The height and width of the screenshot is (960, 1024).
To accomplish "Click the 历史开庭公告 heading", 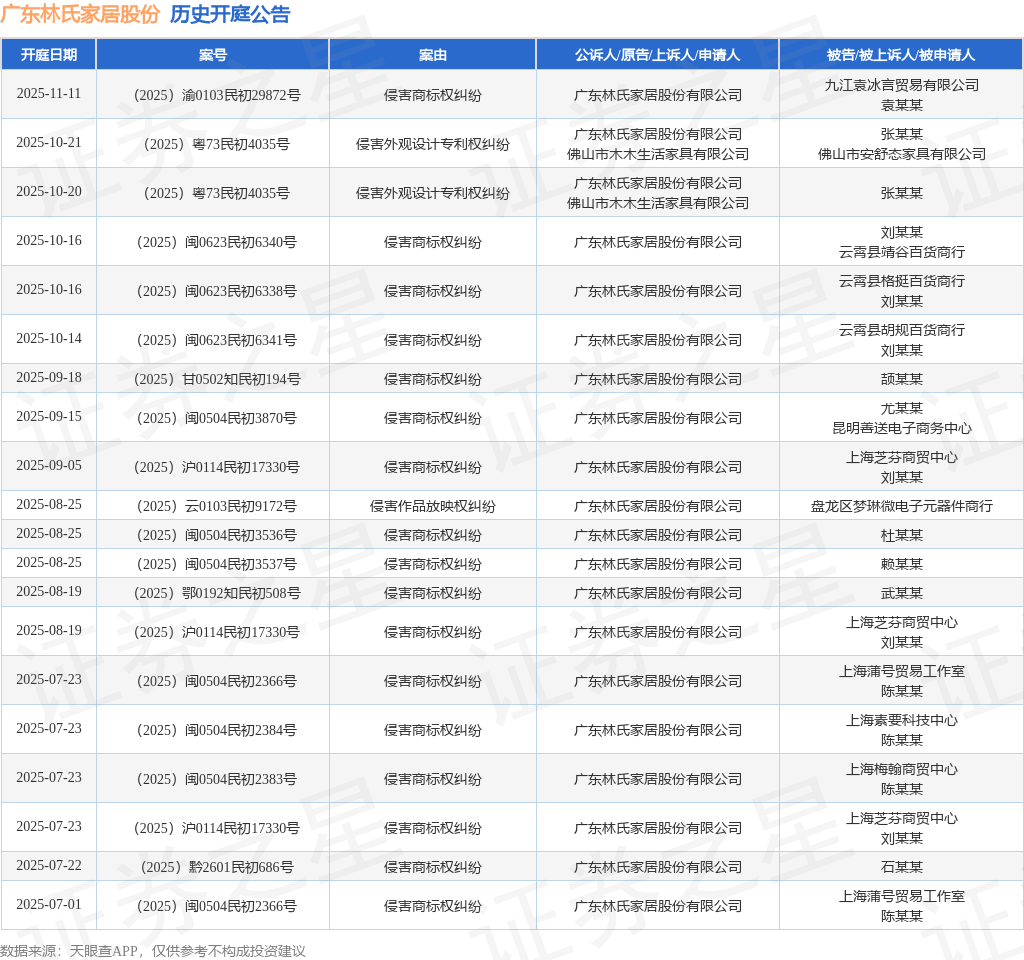I will click(x=230, y=14).
